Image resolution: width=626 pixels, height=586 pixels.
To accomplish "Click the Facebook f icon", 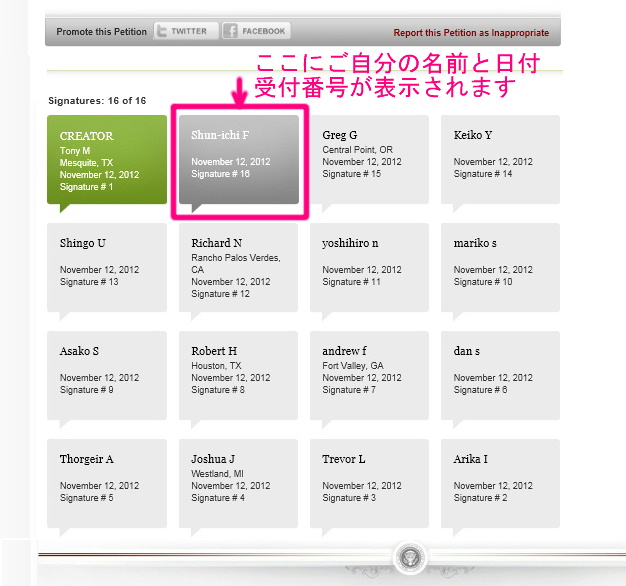I will click(231, 31).
